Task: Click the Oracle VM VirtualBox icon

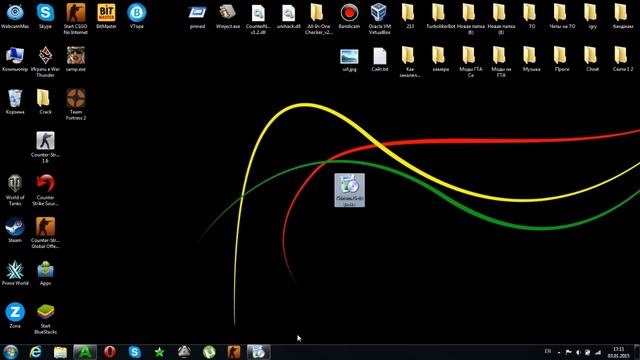Action: [x=379, y=19]
